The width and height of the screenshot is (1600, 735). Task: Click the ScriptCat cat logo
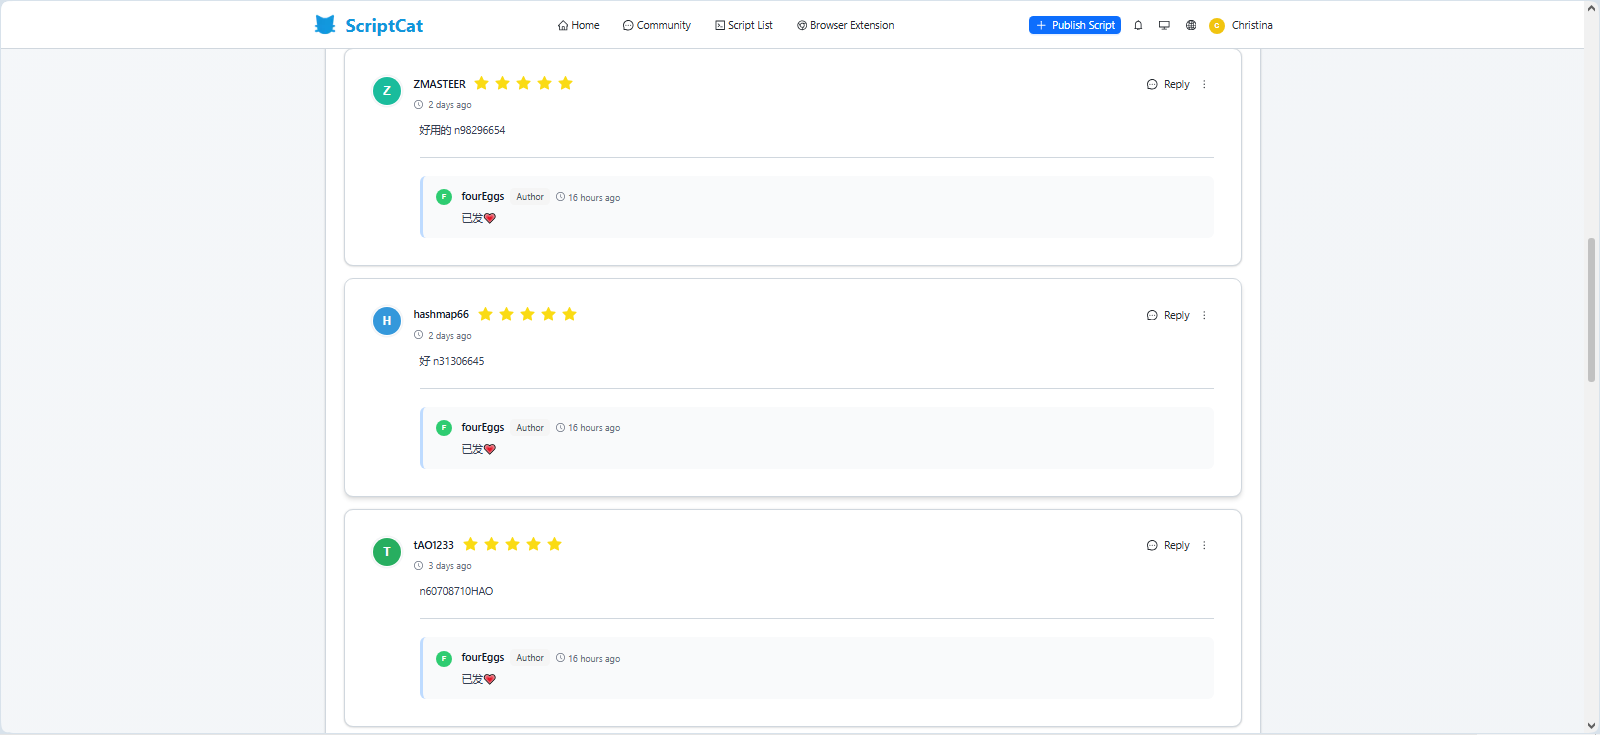coord(325,25)
